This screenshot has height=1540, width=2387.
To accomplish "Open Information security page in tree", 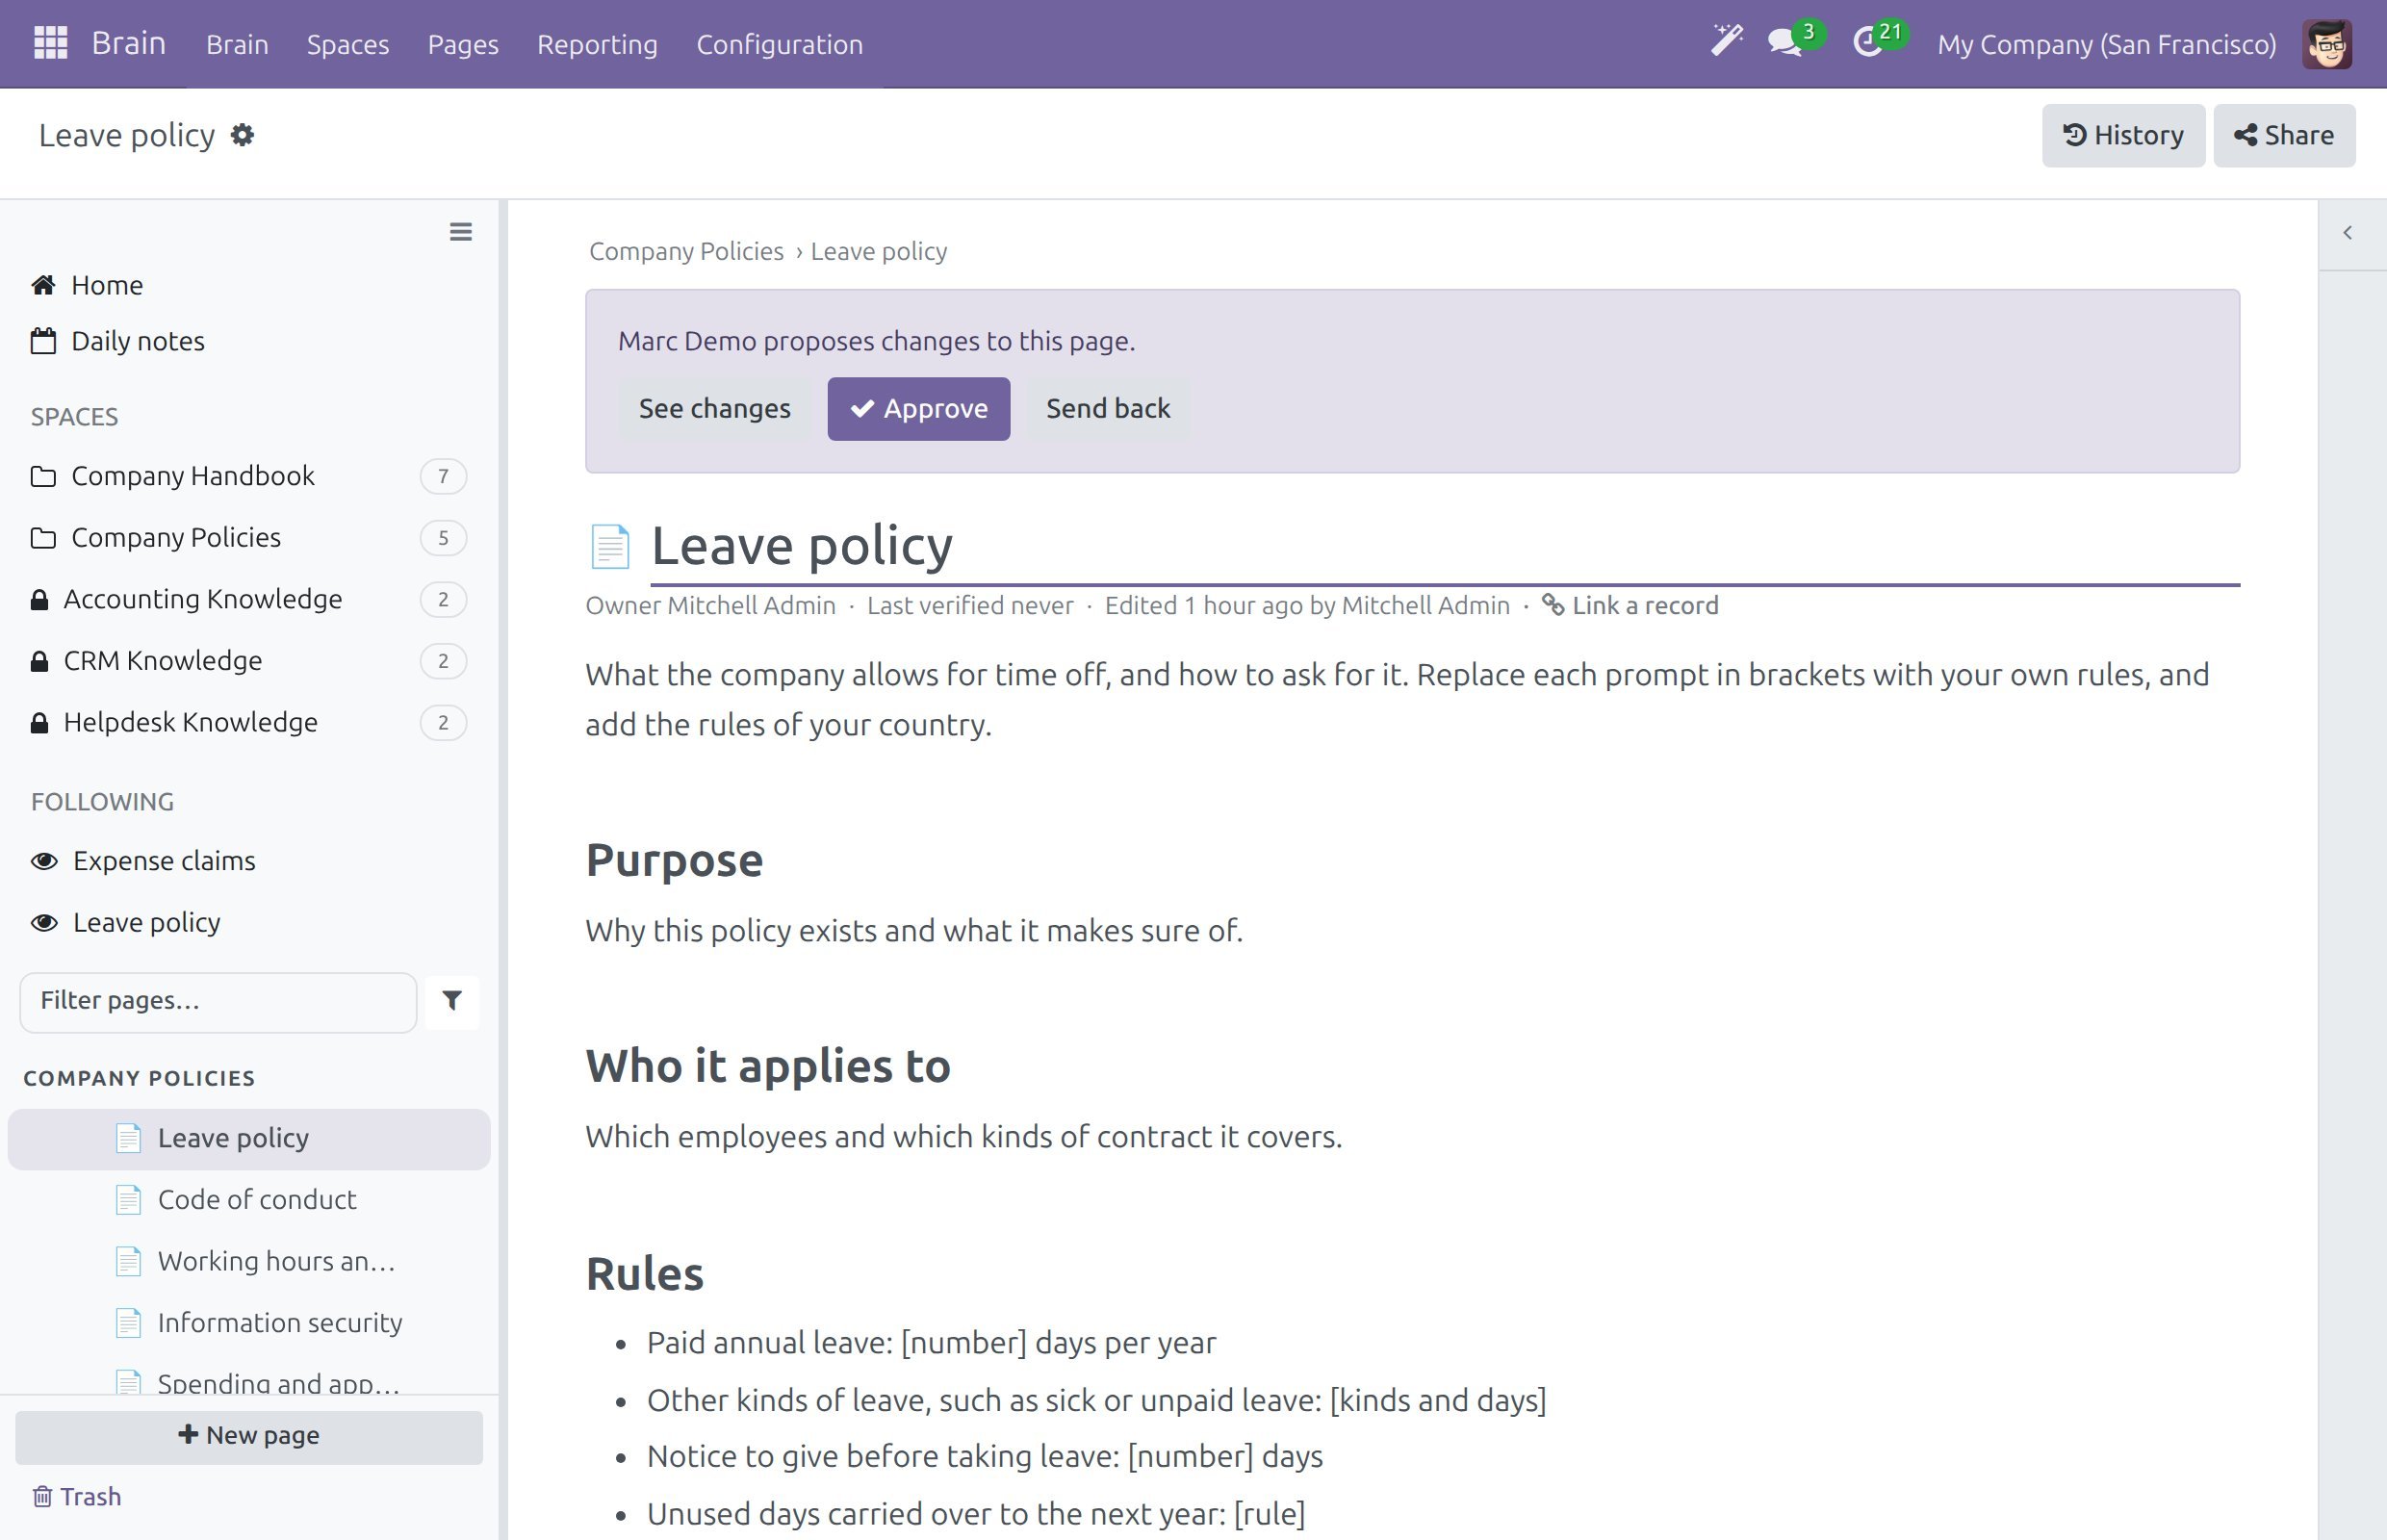I will (x=249, y=1323).
